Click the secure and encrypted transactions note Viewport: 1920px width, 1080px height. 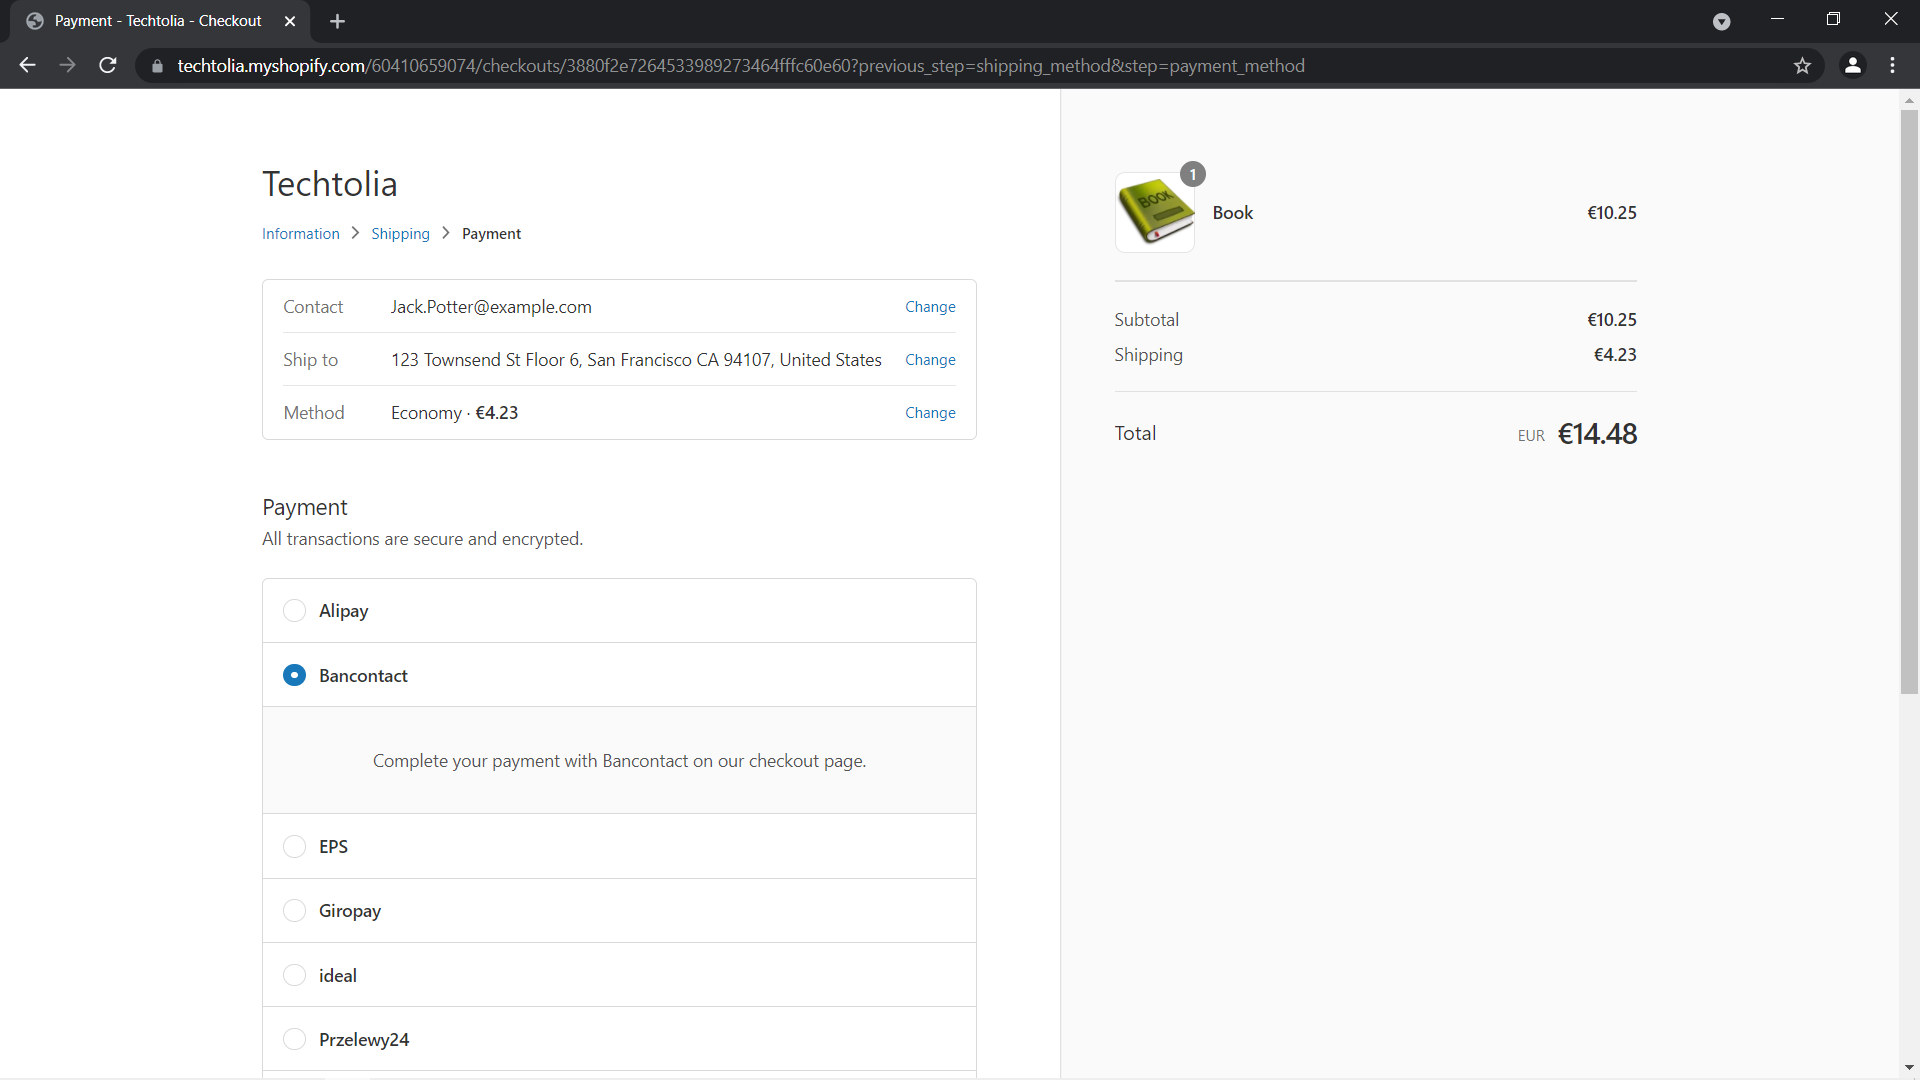coord(422,539)
